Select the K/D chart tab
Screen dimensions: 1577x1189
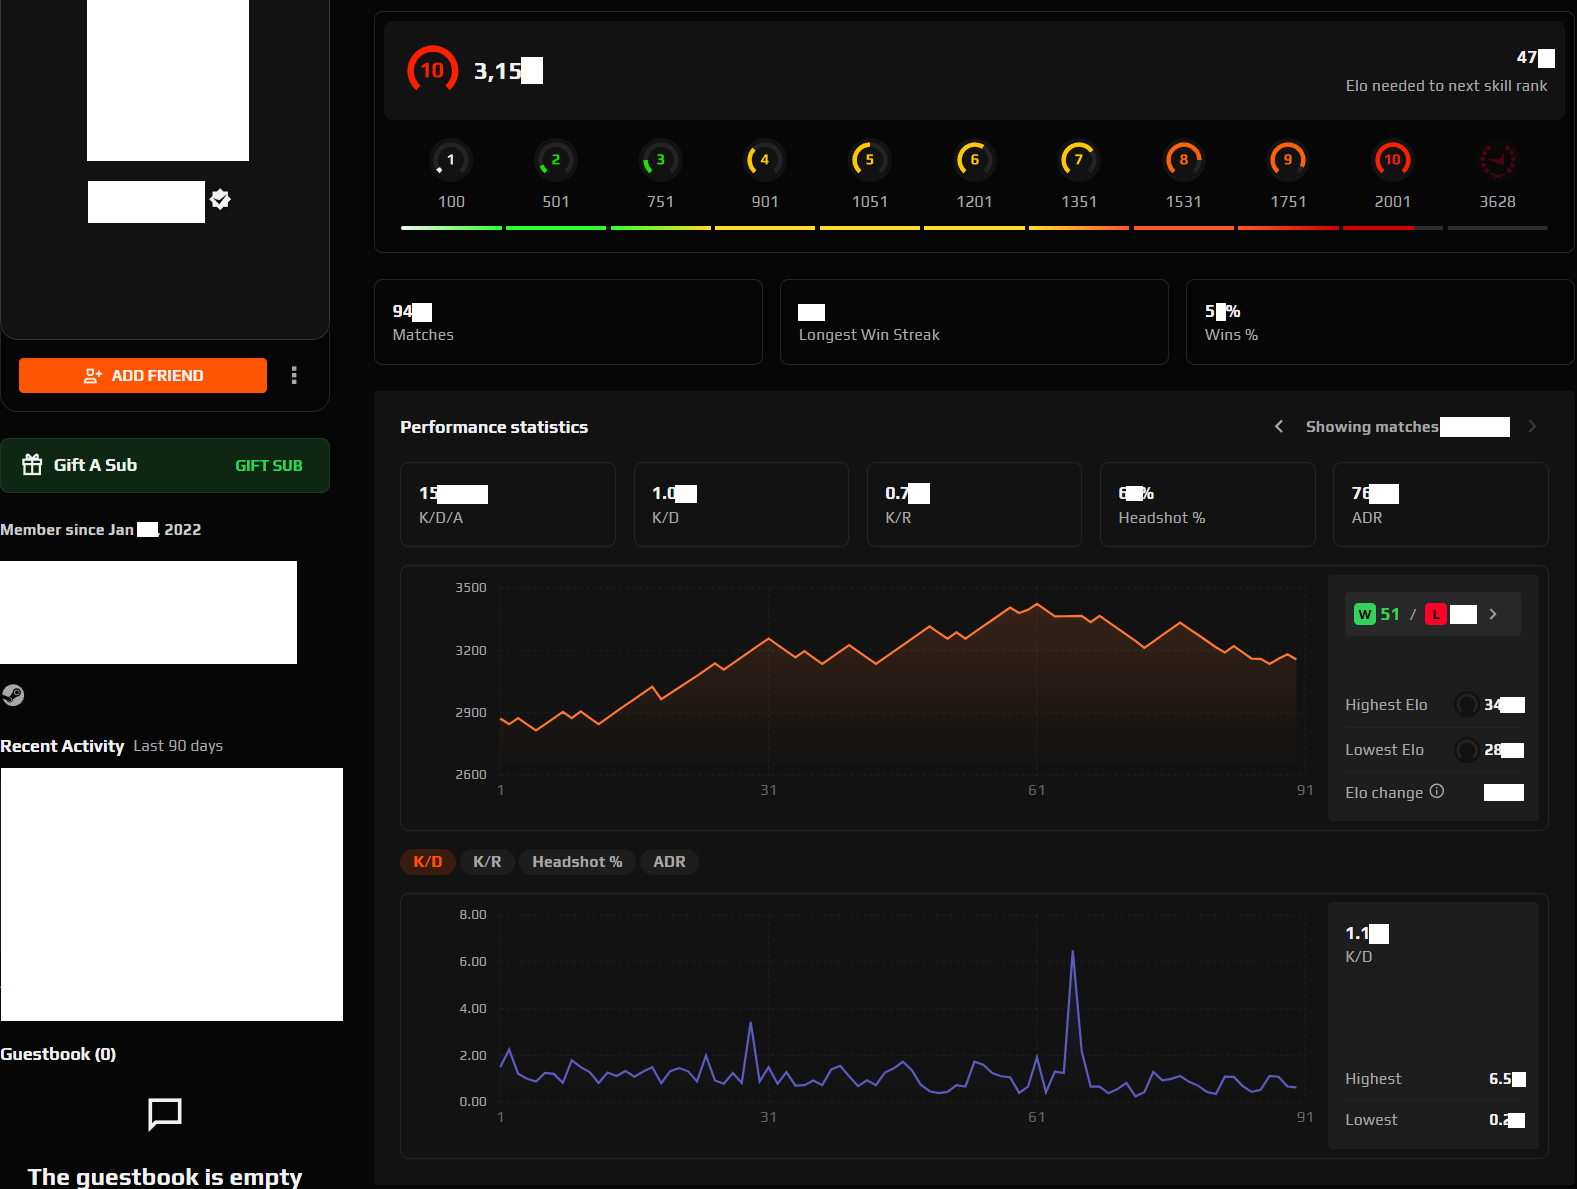coord(428,862)
